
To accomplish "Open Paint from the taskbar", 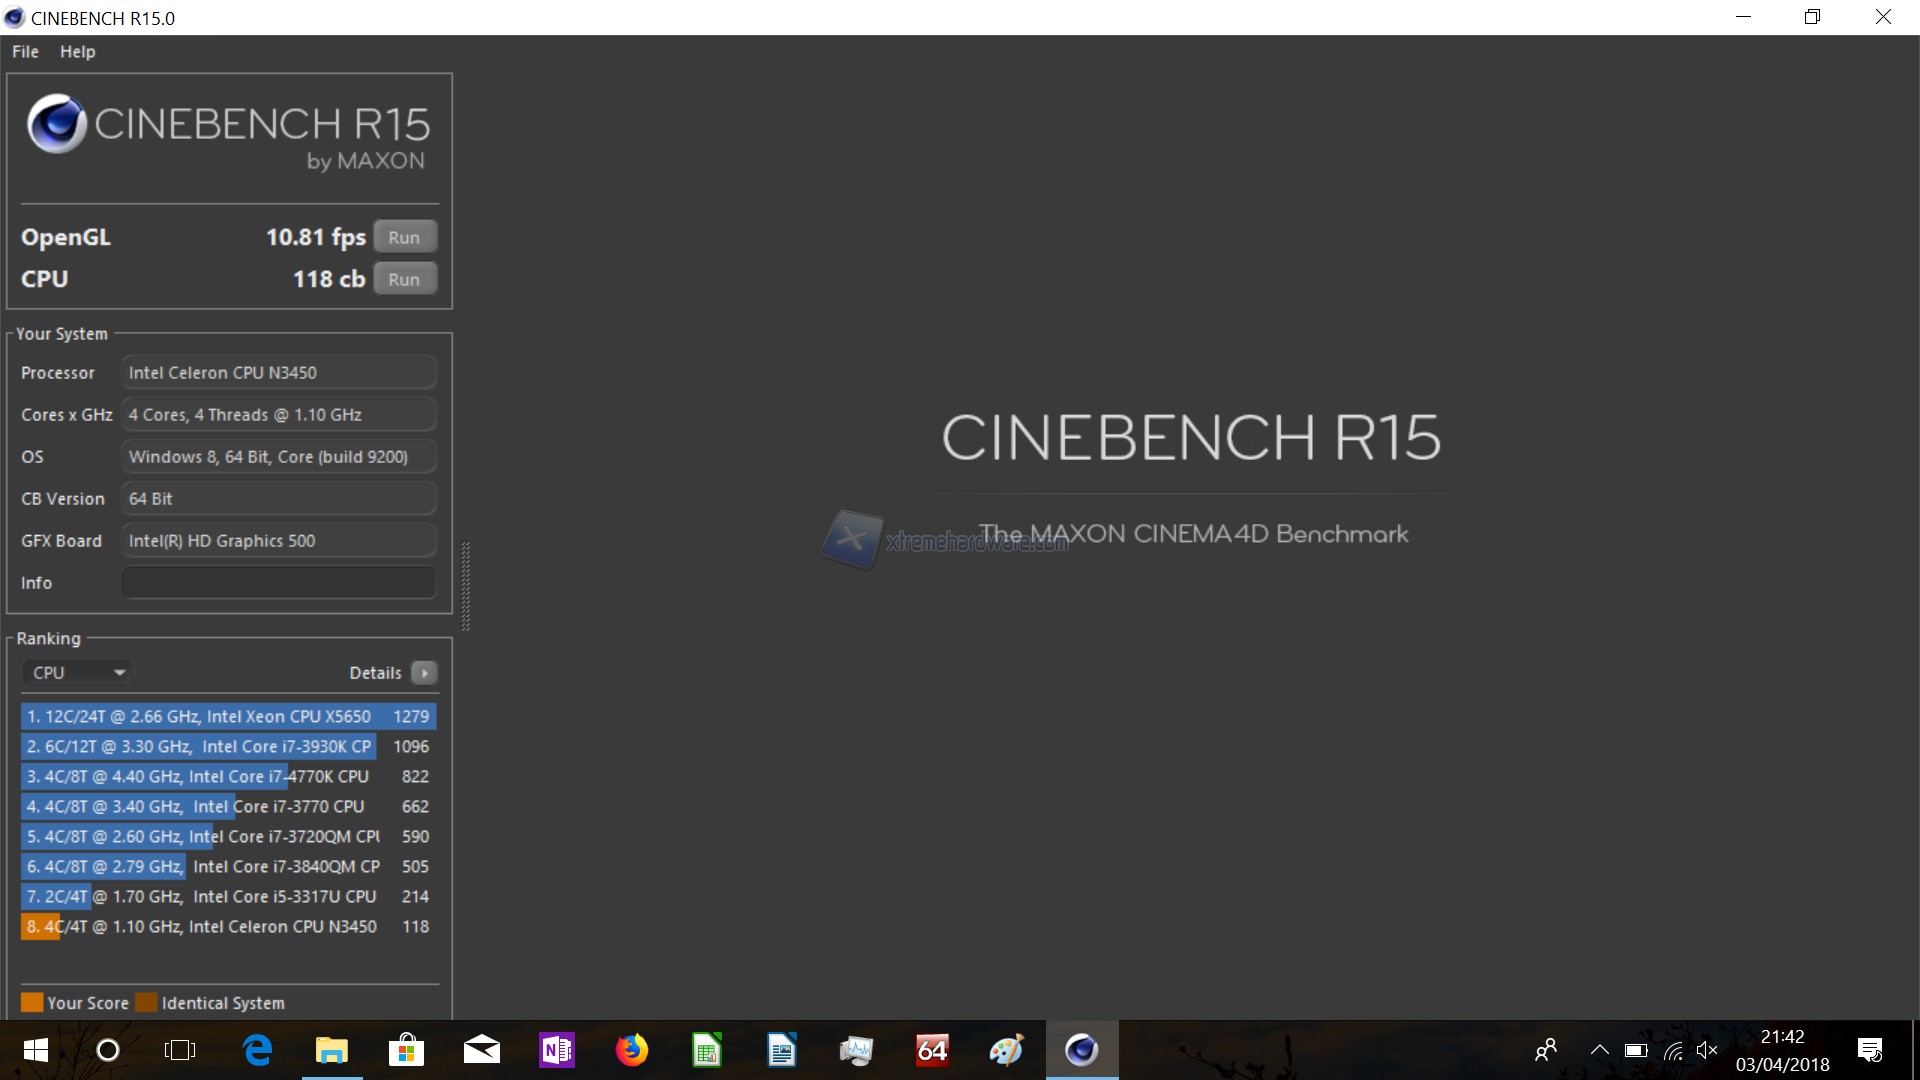I will (1007, 1050).
